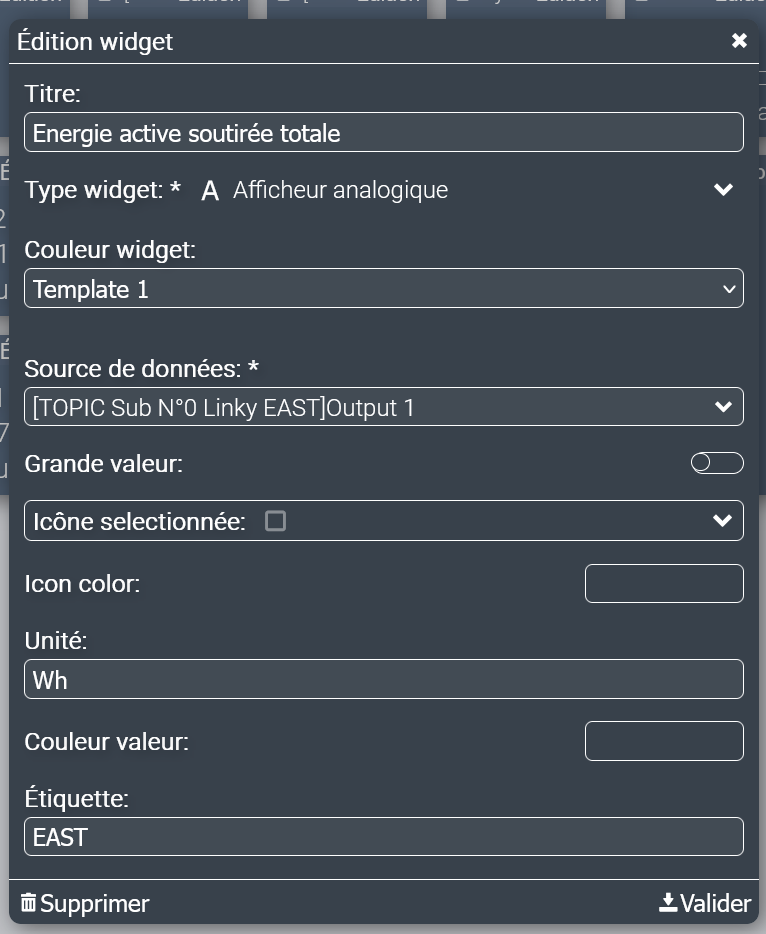The width and height of the screenshot is (766, 934).
Task: Open the Couleur valeur color swatch
Action: [x=663, y=741]
